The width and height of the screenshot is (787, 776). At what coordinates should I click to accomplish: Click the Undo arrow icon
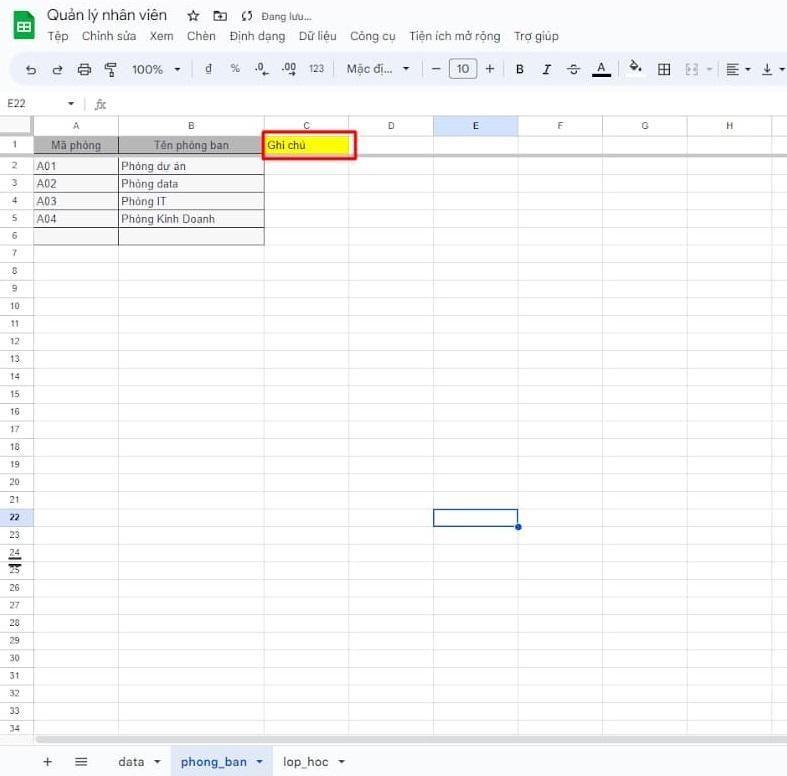[x=31, y=69]
